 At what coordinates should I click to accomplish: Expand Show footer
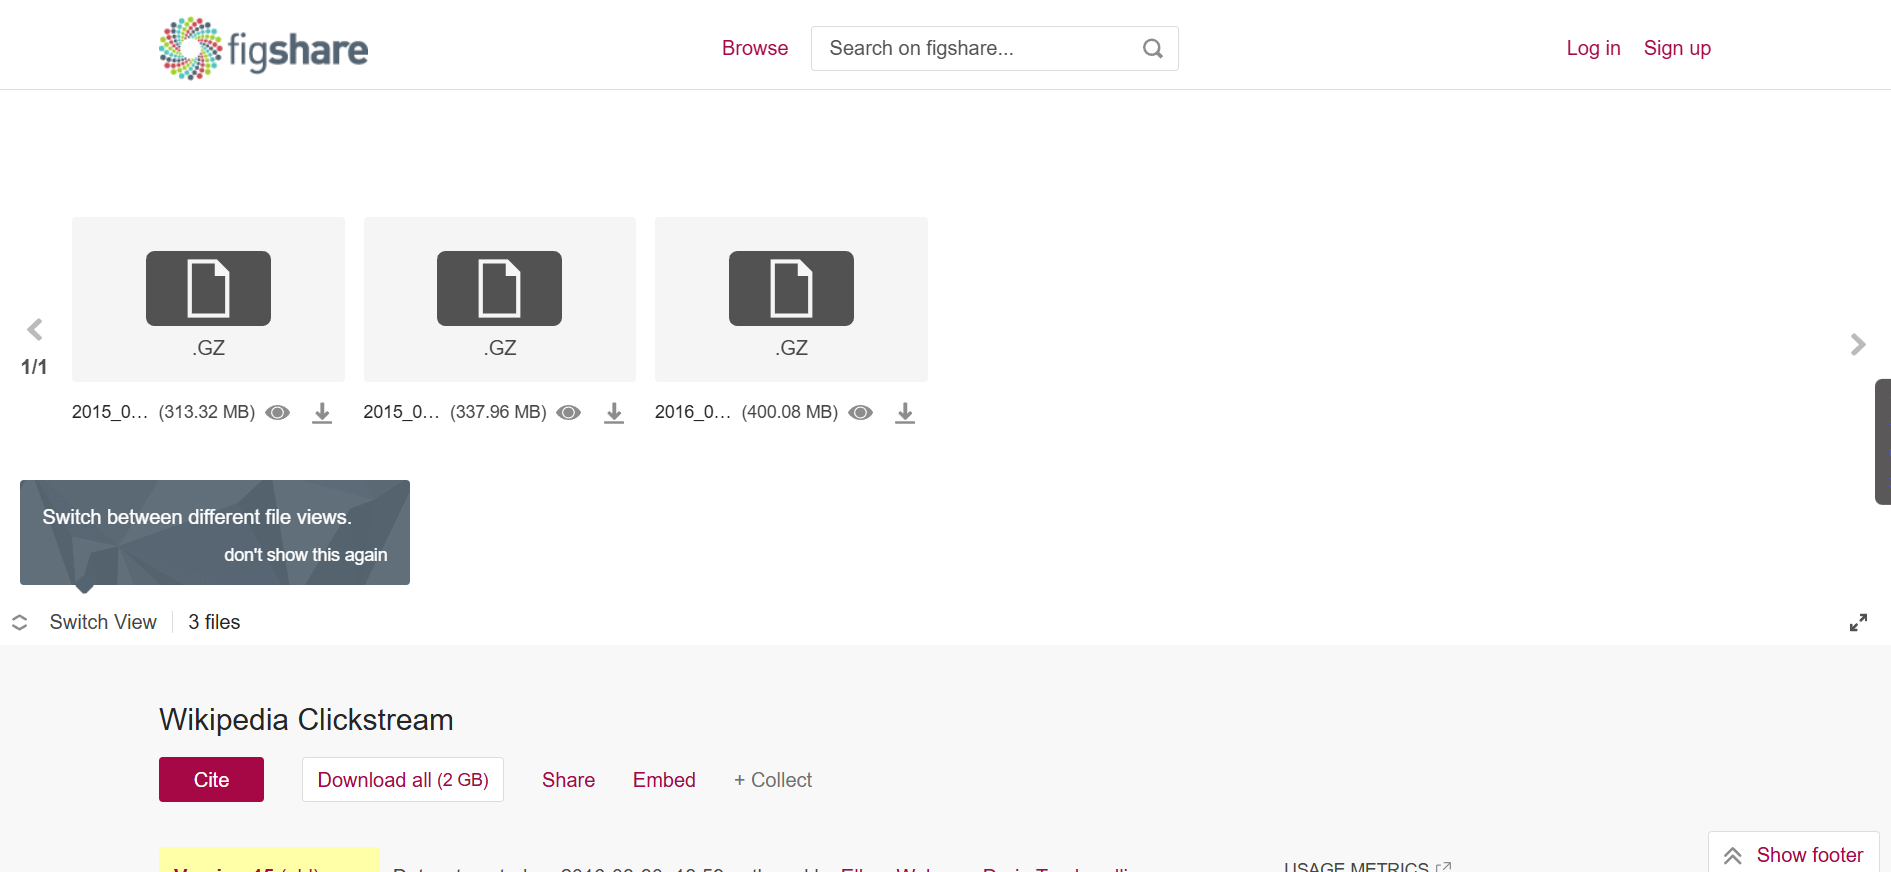[x=1794, y=855]
